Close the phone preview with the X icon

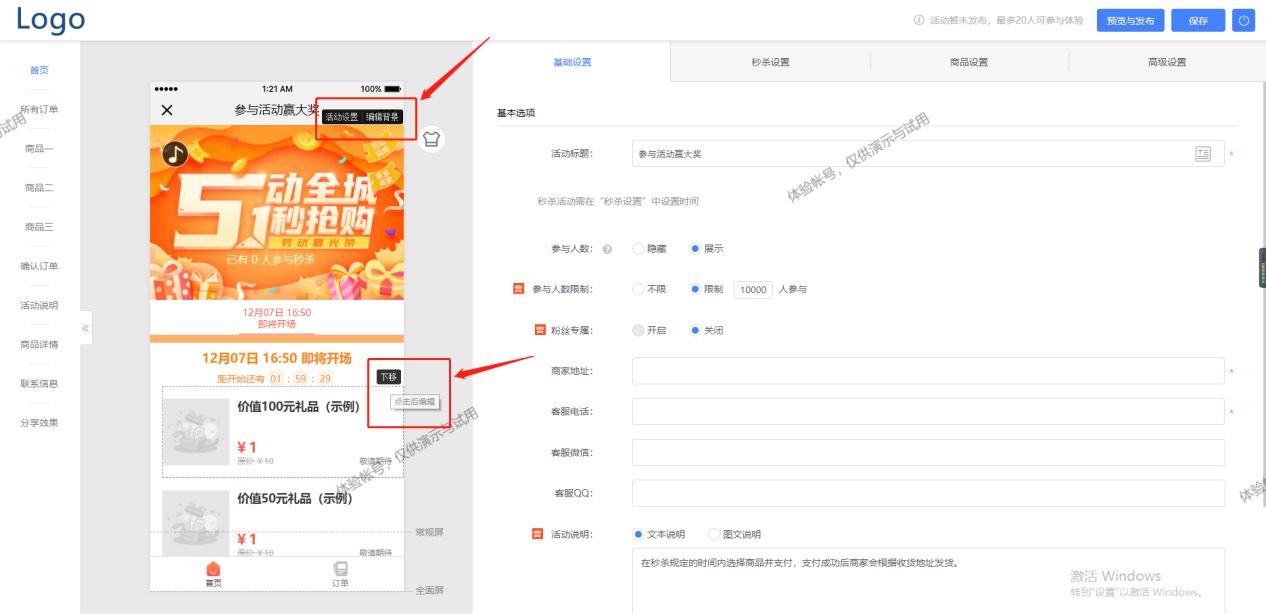[x=166, y=111]
